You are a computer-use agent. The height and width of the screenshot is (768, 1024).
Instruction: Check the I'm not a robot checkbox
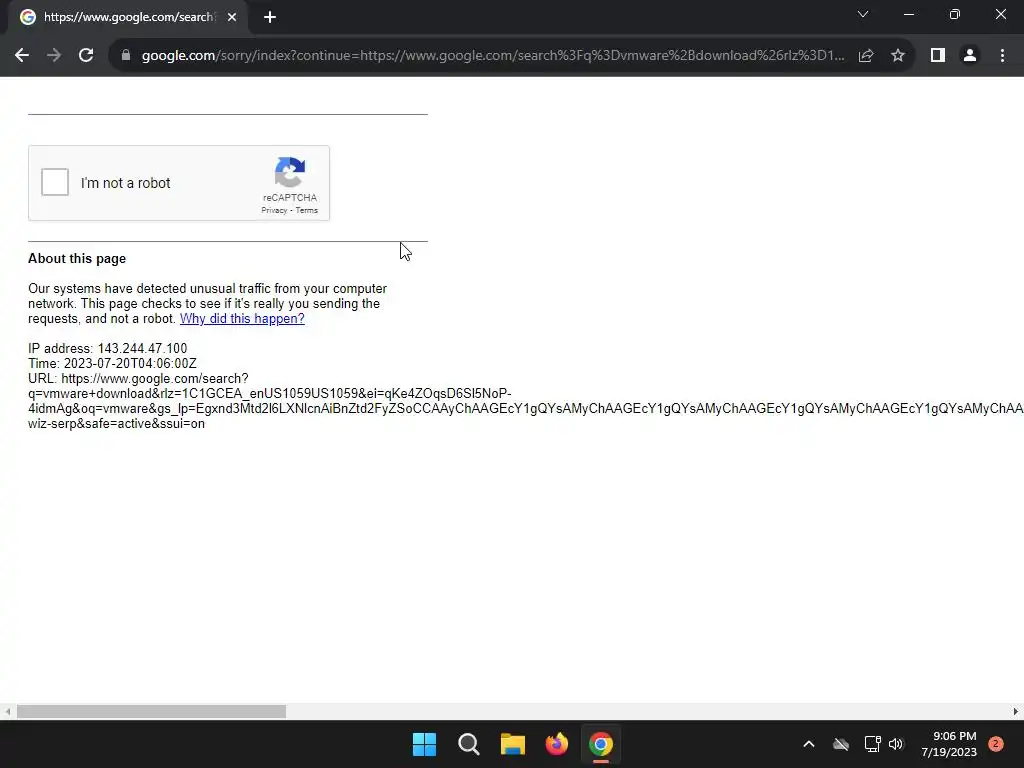tap(55, 182)
